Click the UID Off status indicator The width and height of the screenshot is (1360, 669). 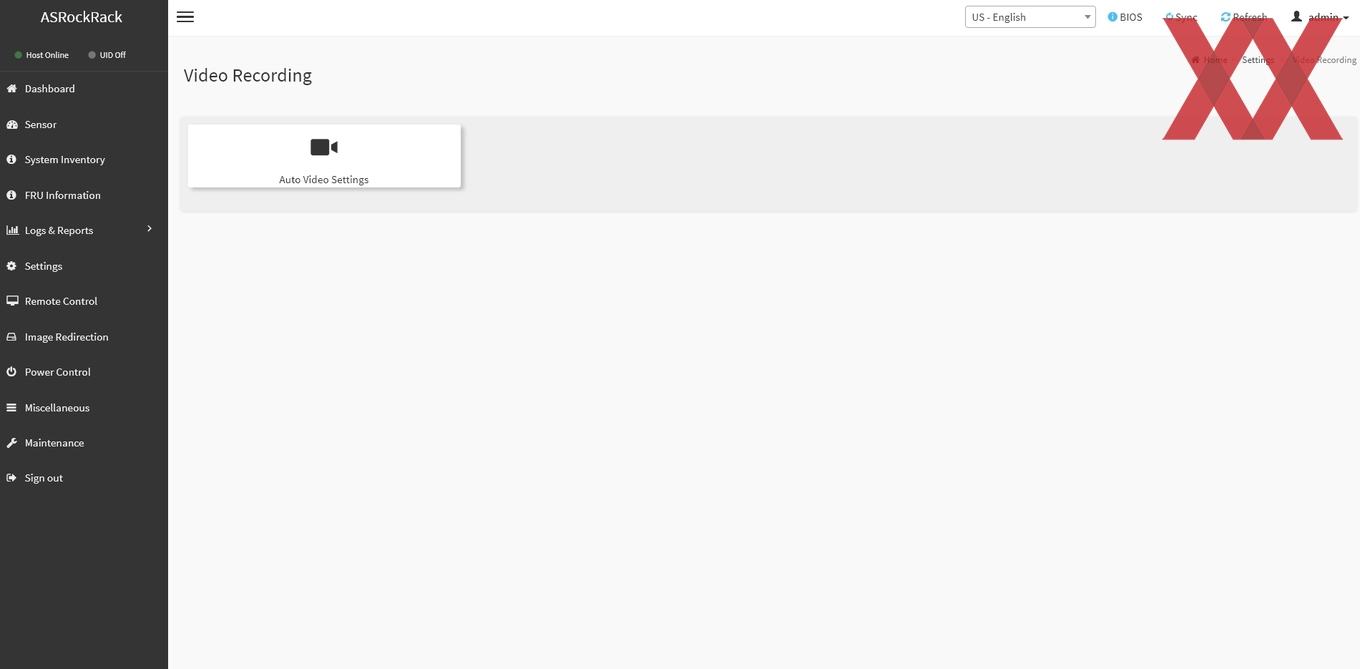pyautogui.click(x=107, y=55)
